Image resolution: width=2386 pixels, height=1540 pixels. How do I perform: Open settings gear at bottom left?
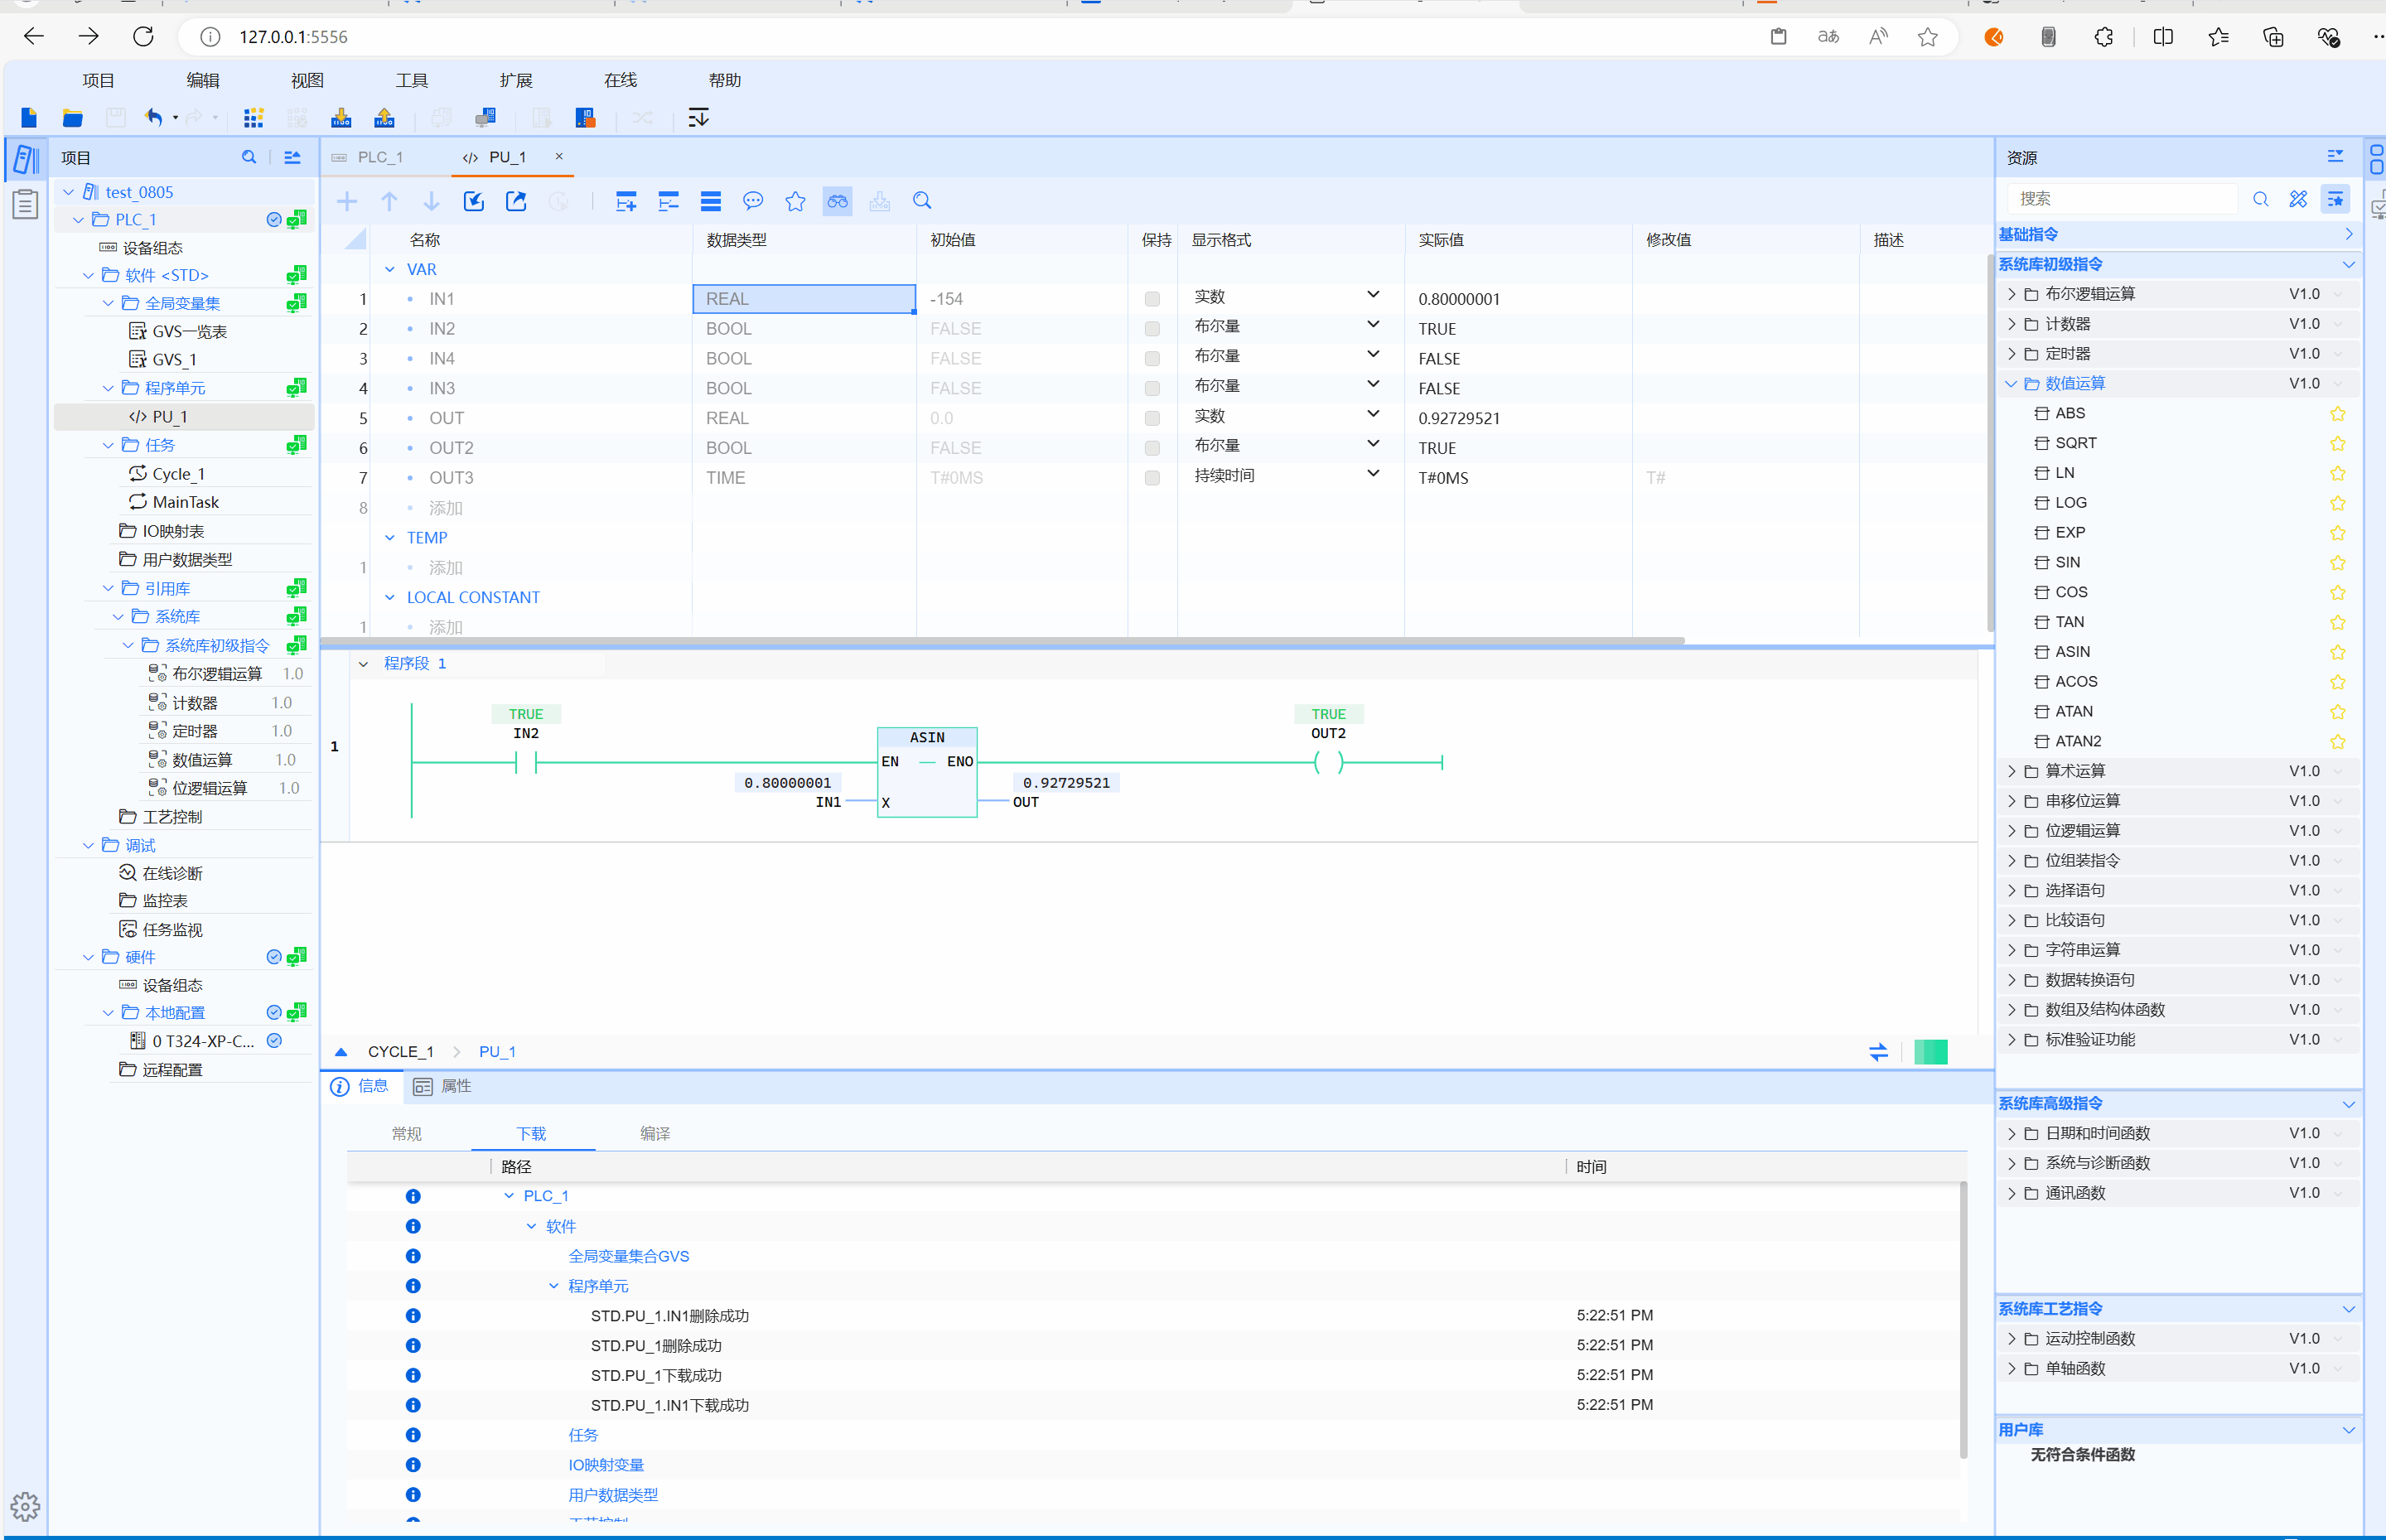[25, 1506]
